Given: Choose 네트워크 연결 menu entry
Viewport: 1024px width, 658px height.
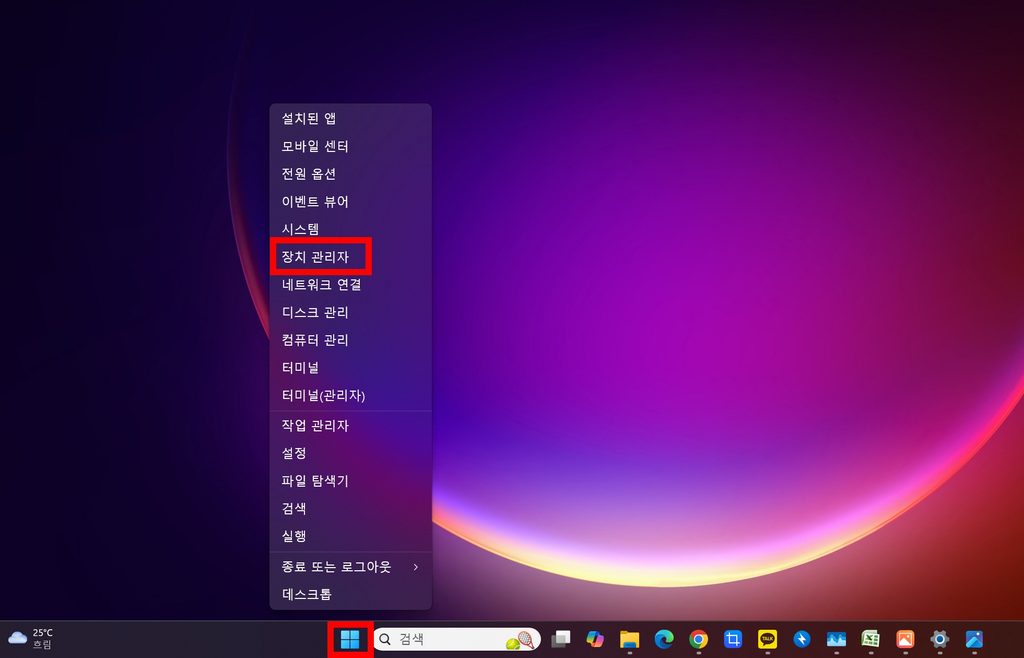Looking at the screenshot, I should point(351,285).
